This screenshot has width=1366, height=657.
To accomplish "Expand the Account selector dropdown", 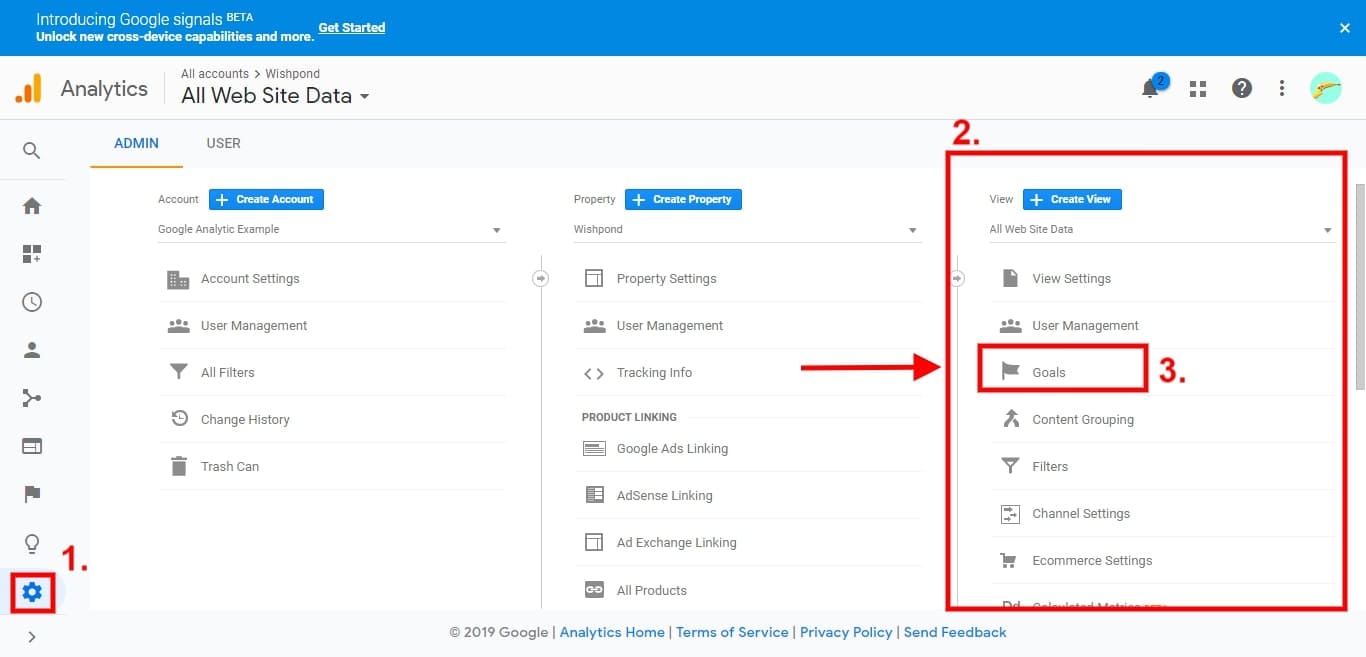I will [x=331, y=230].
